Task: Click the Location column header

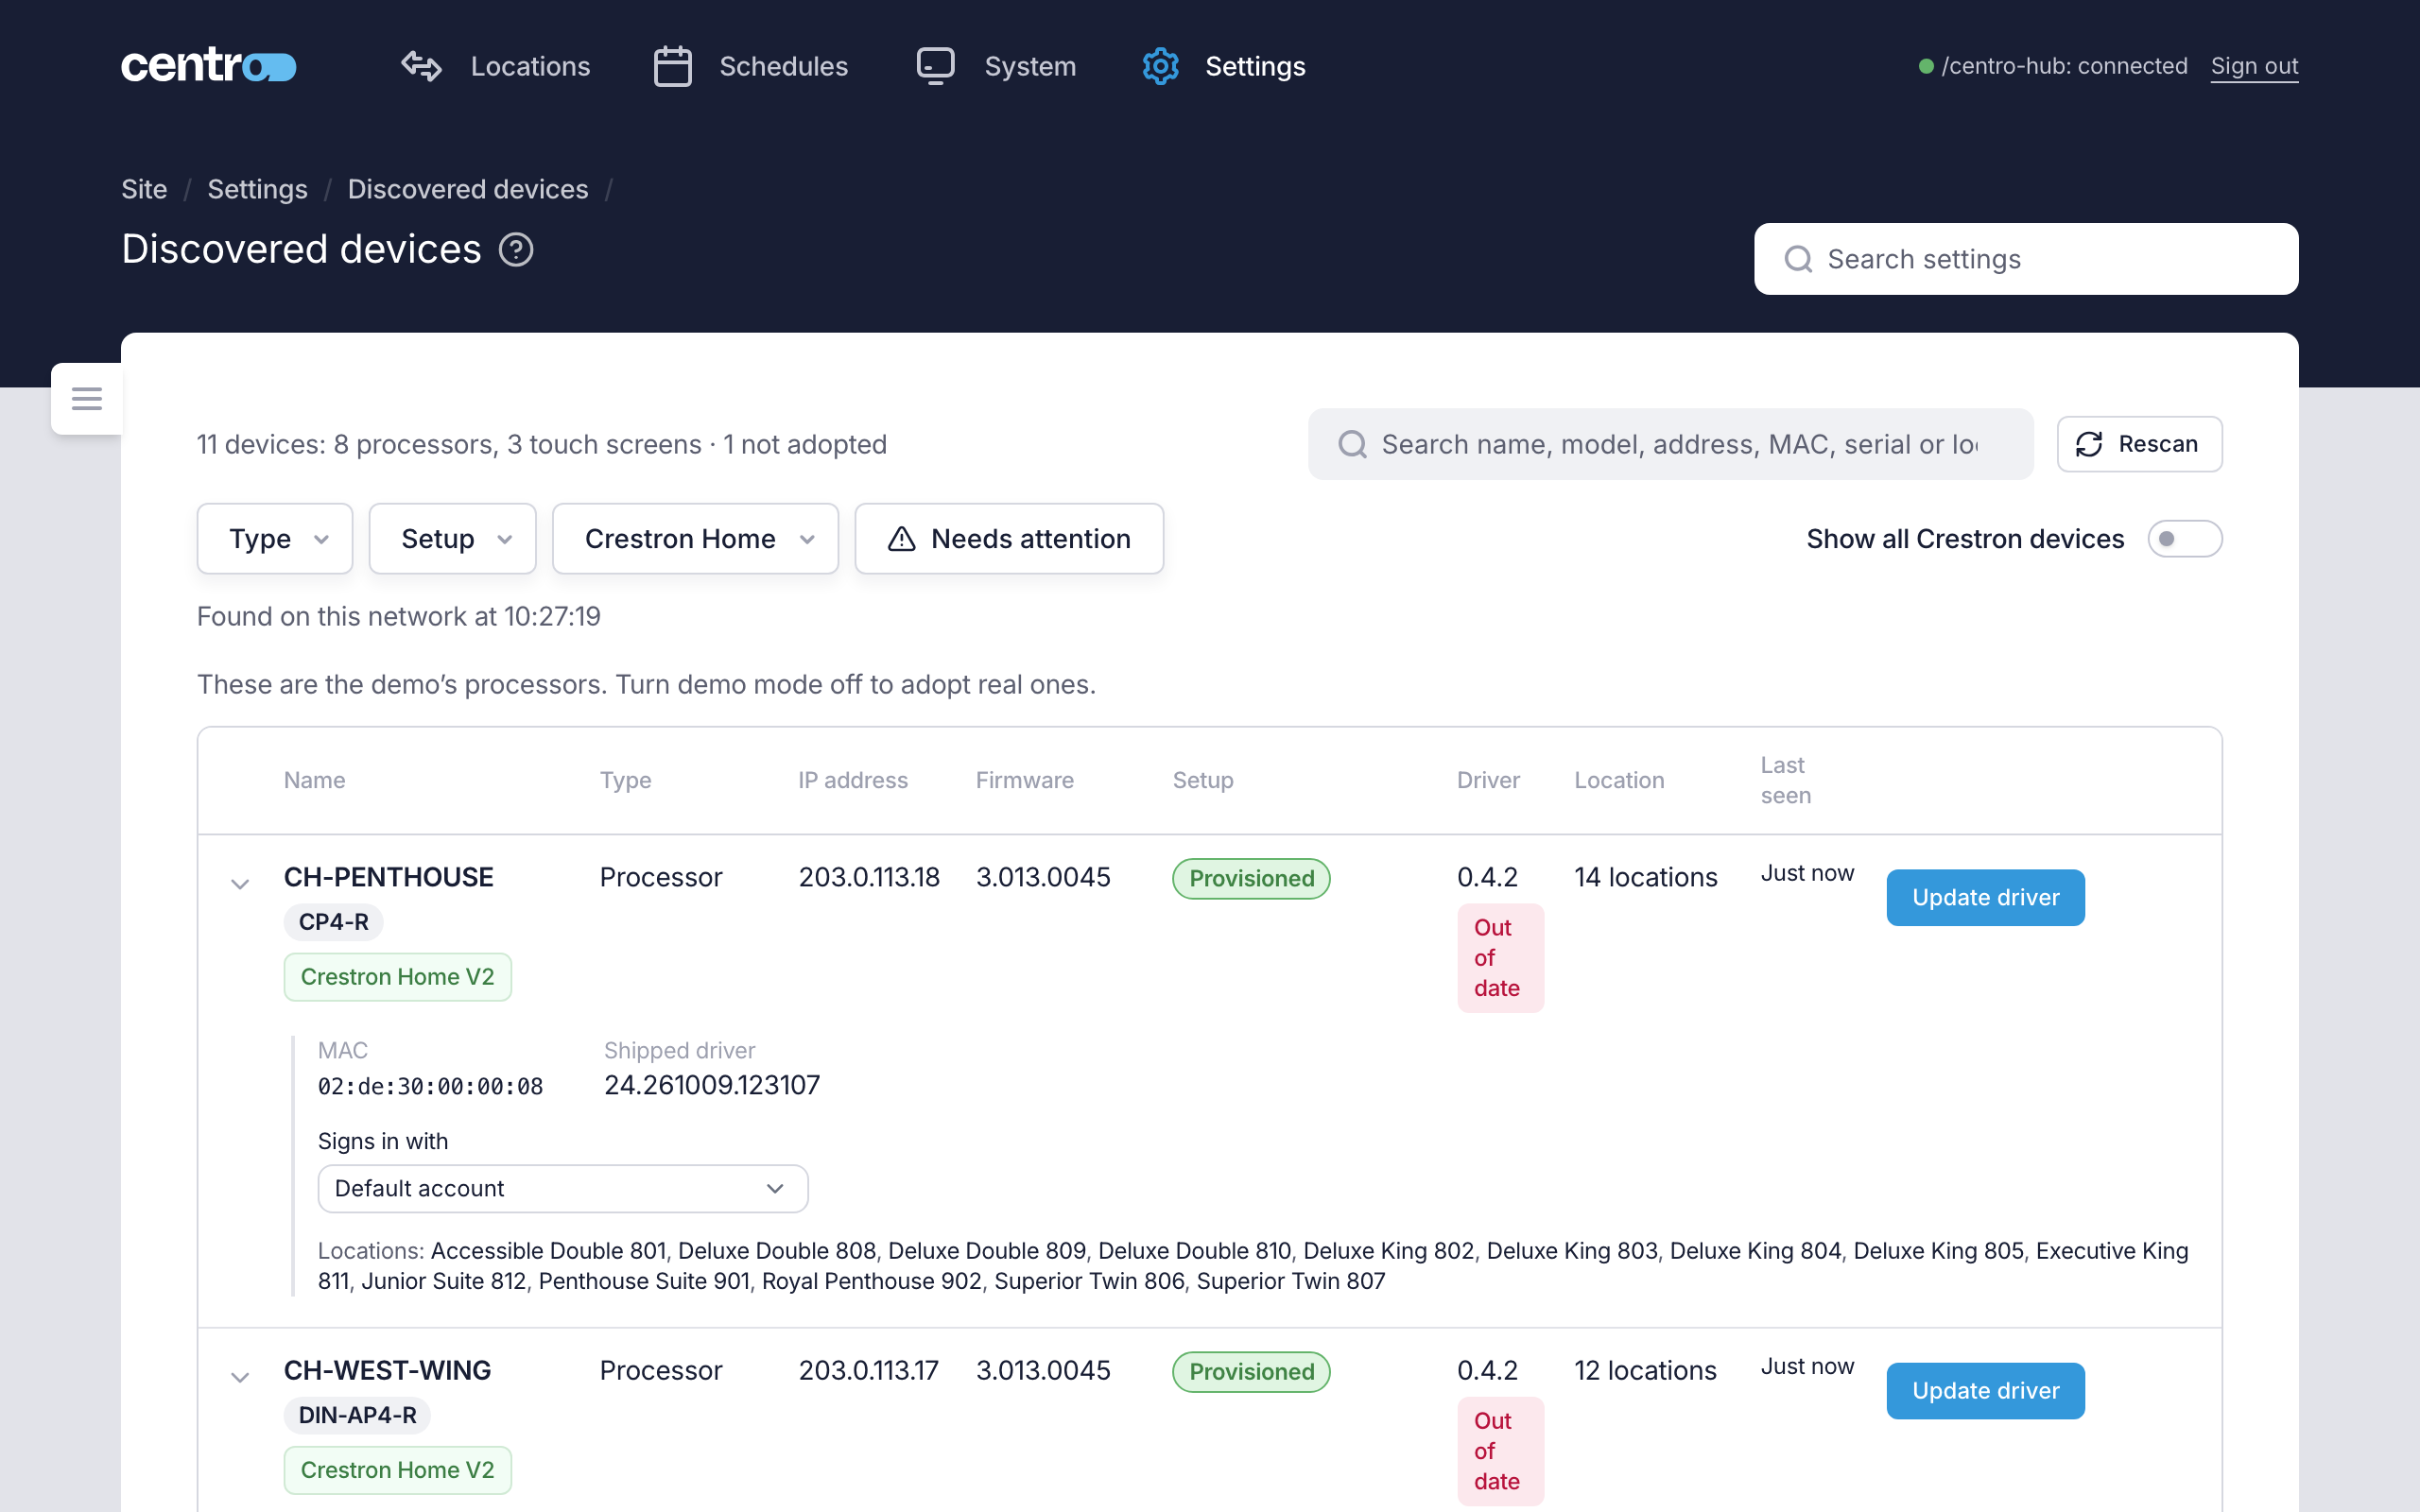Action: [x=1619, y=780]
